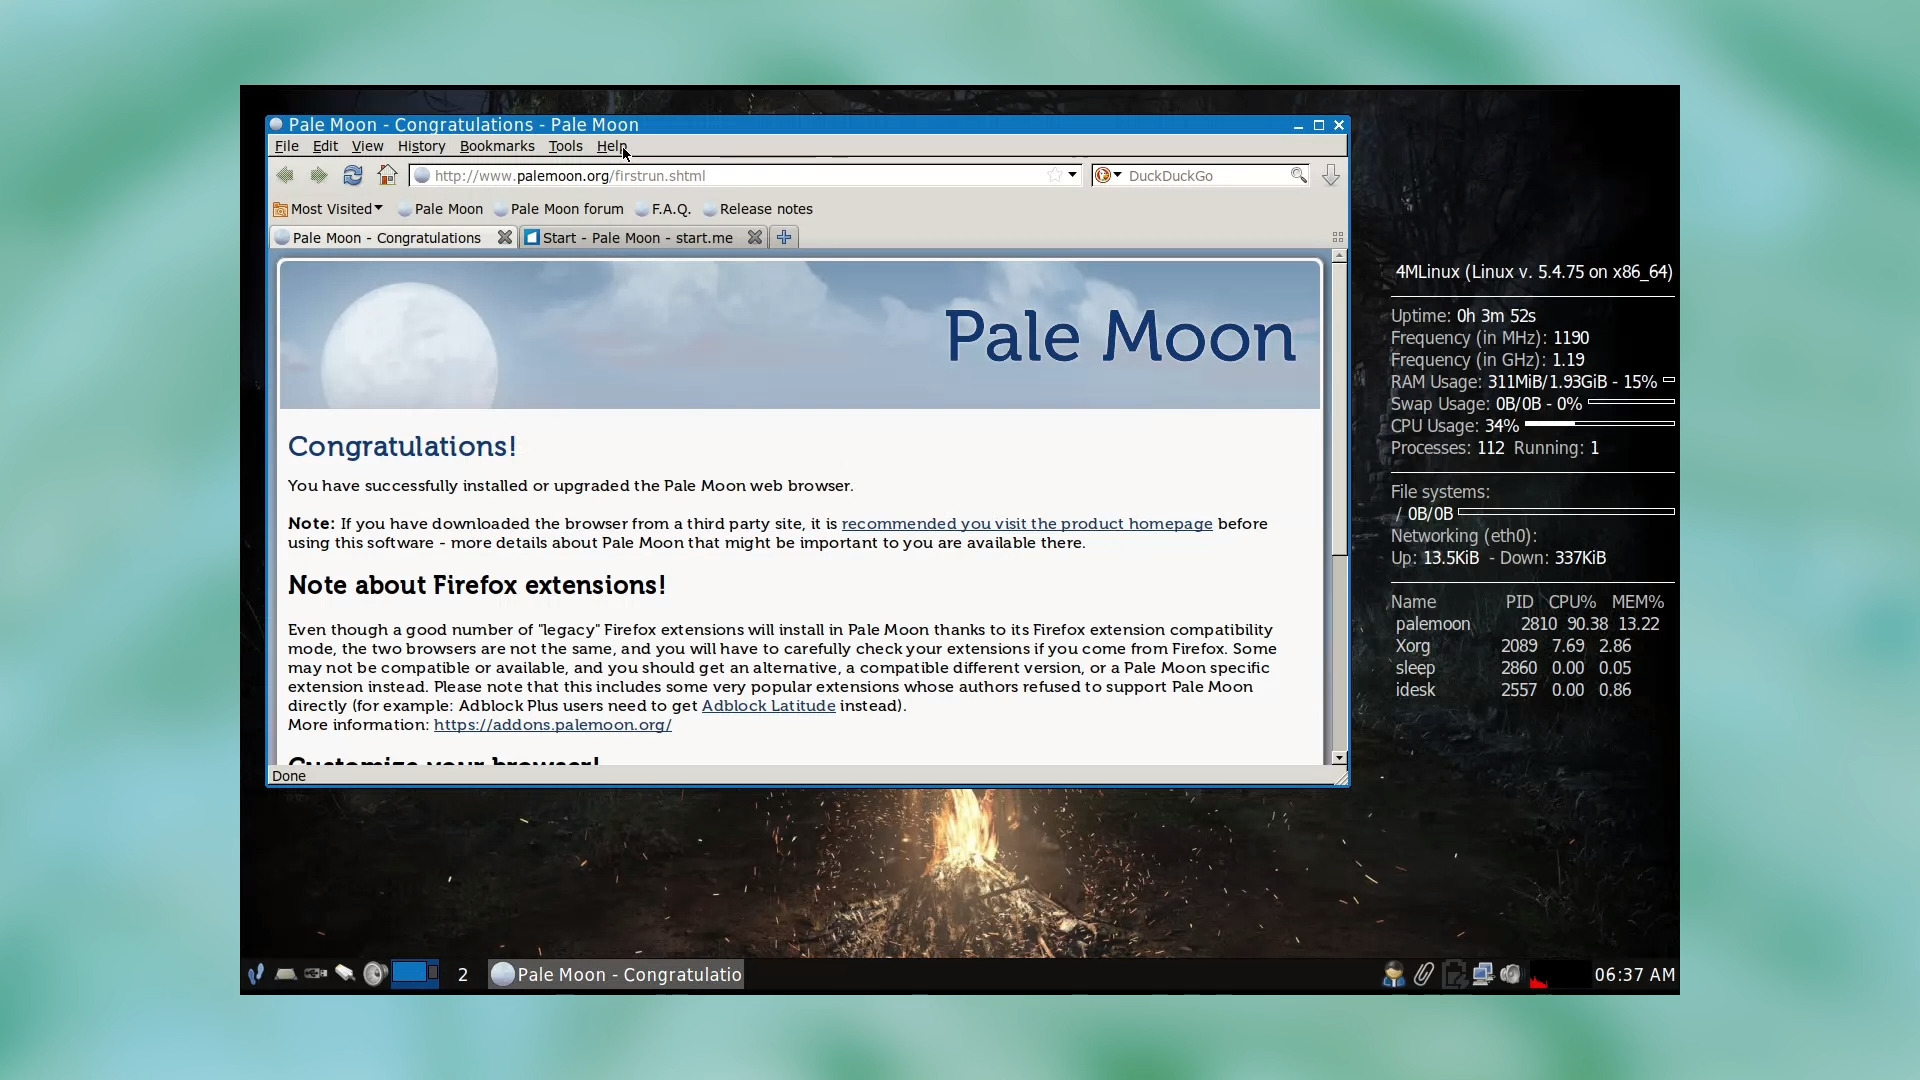Image resolution: width=1920 pixels, height=1080 pixels.
Task: Open Pale Moon bookmark in toolbar
Action: (440, 209)
